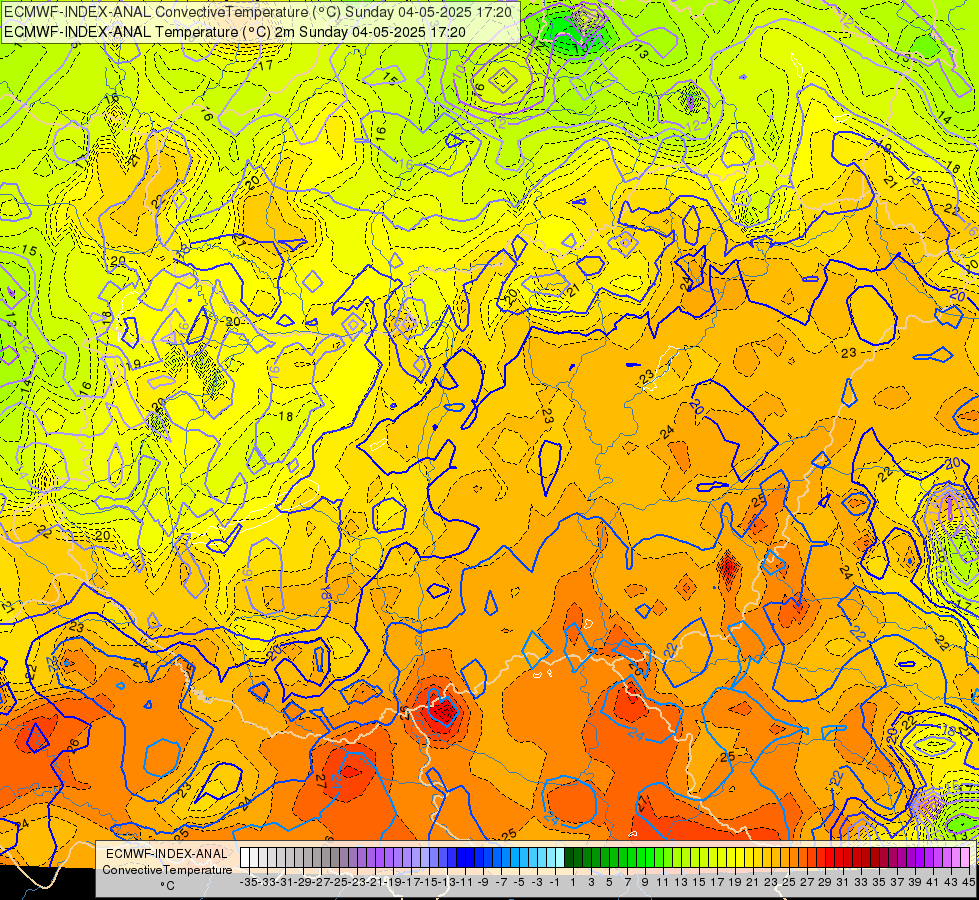Select the bright green swatch above 9

643,857
